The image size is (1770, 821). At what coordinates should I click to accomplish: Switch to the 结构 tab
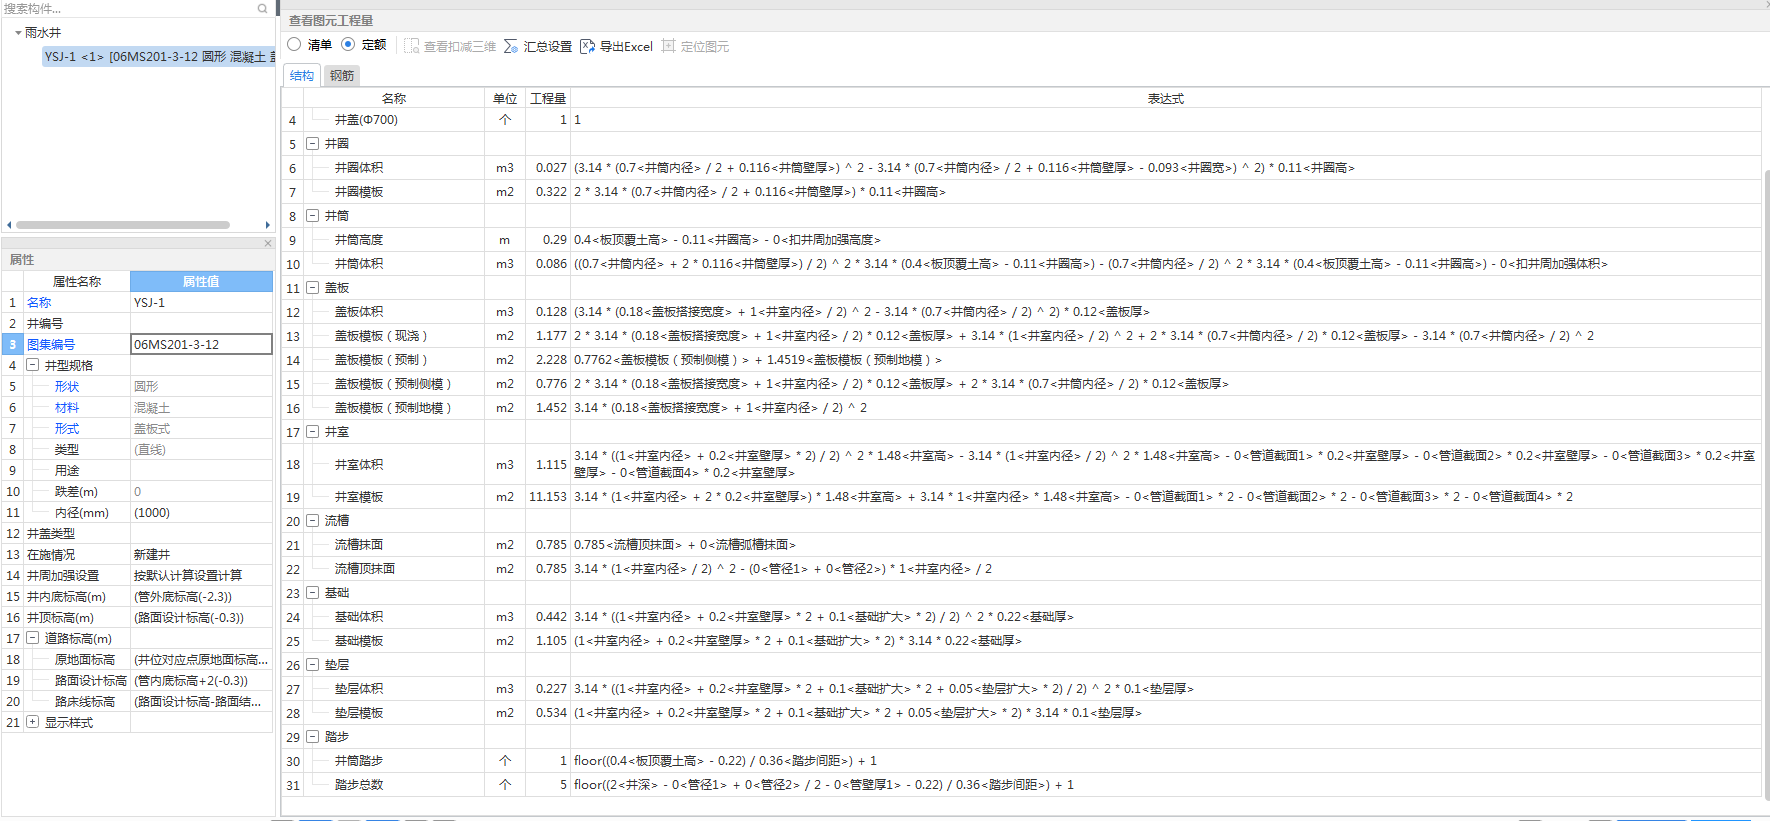point(302,76)
